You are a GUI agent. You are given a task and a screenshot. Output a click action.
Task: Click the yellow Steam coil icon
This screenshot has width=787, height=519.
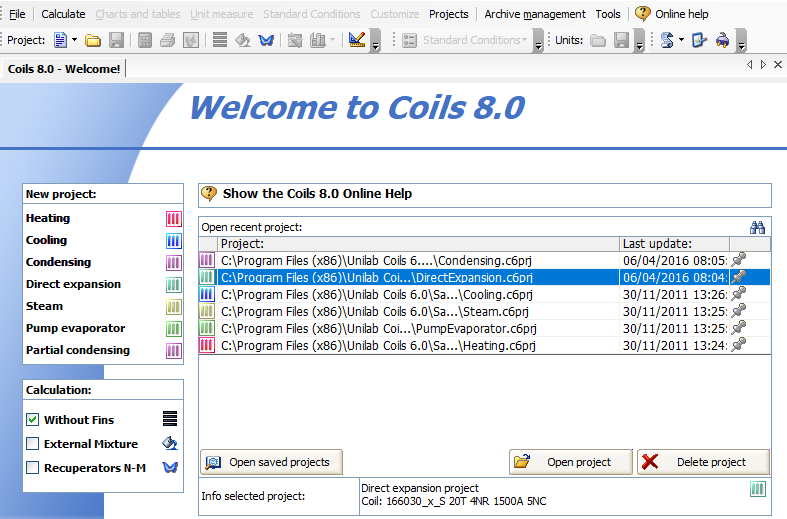click(x=174, y=307)
